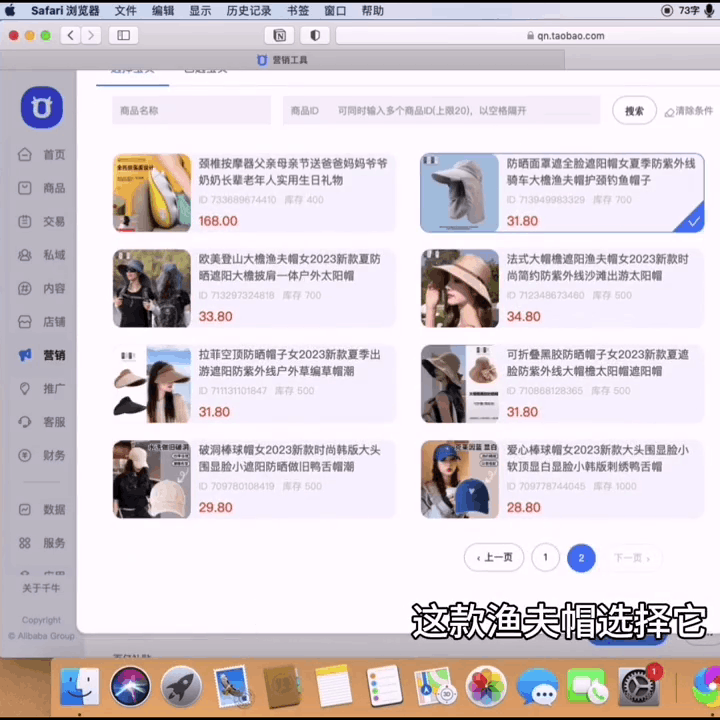The width and height of the screenshot is (720, 720).
Task: Click the qn.taobao.com address bar
Action: click(x=528, y=35)
